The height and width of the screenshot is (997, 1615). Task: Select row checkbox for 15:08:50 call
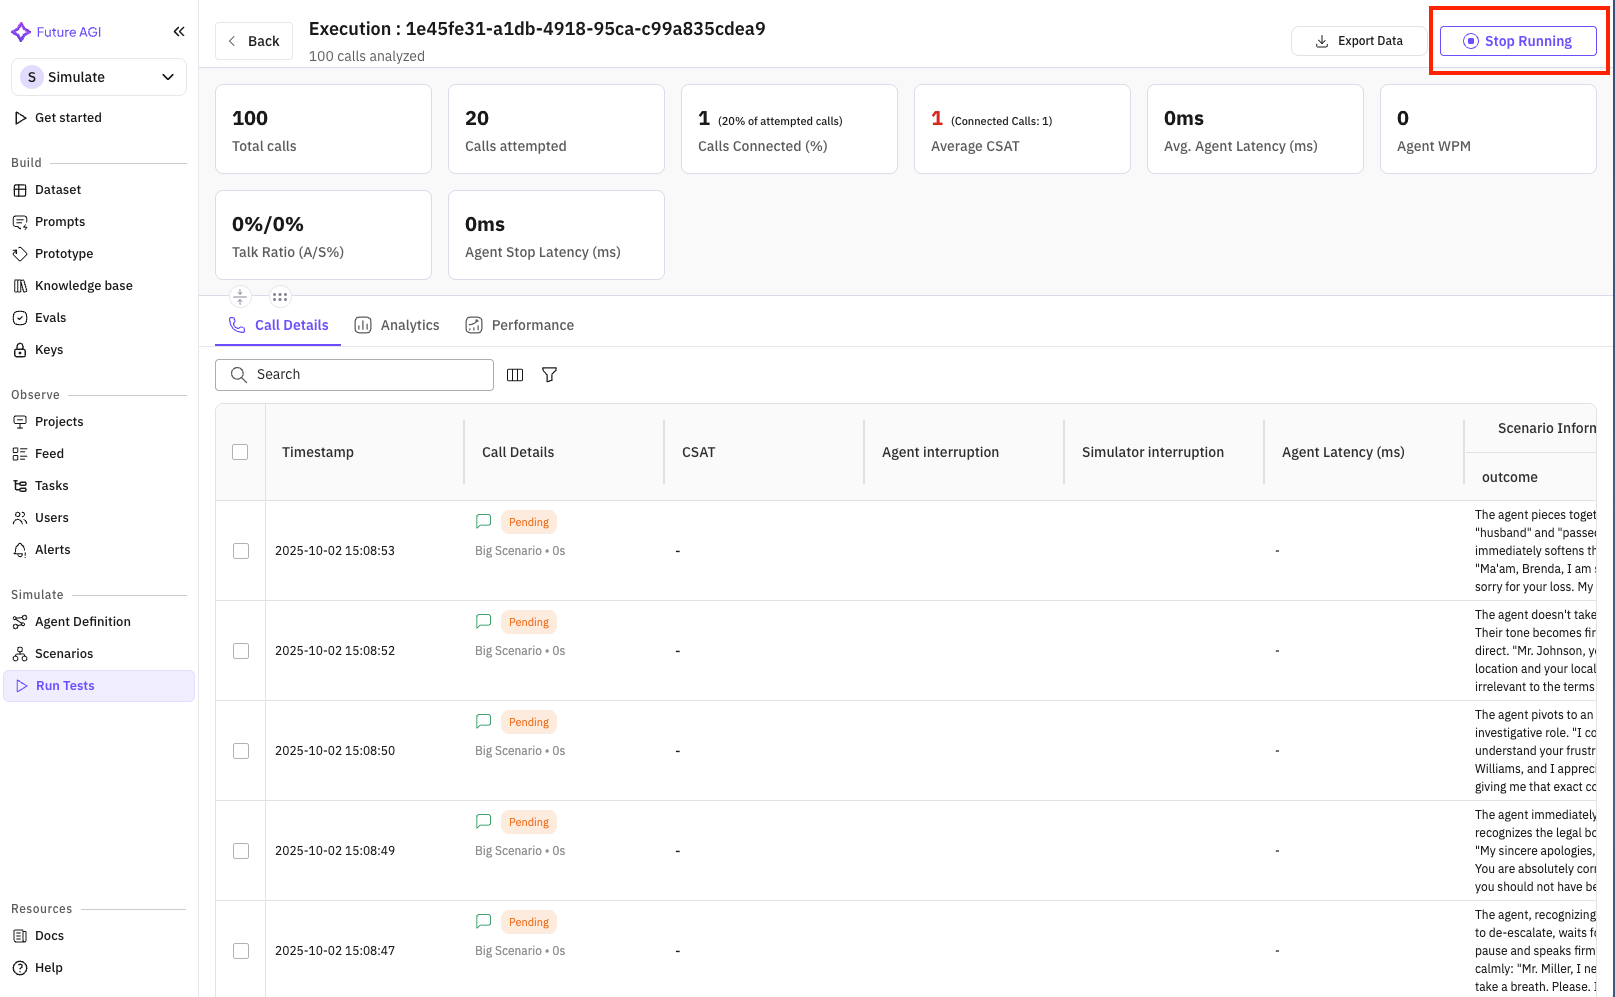tap(241, 751)
